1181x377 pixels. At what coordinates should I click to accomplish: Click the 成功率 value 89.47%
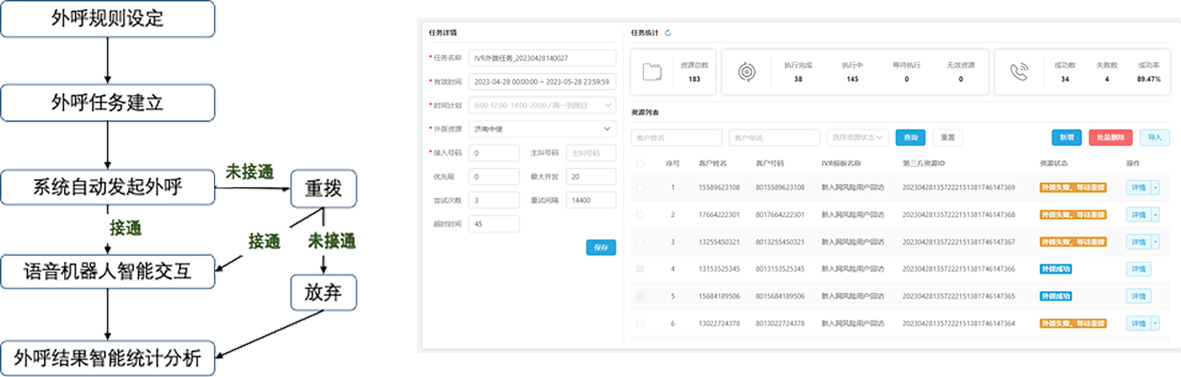coord(1149,78)
